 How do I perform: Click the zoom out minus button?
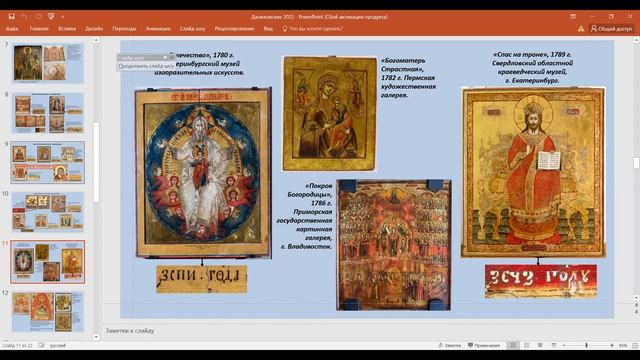pos(564,345)
